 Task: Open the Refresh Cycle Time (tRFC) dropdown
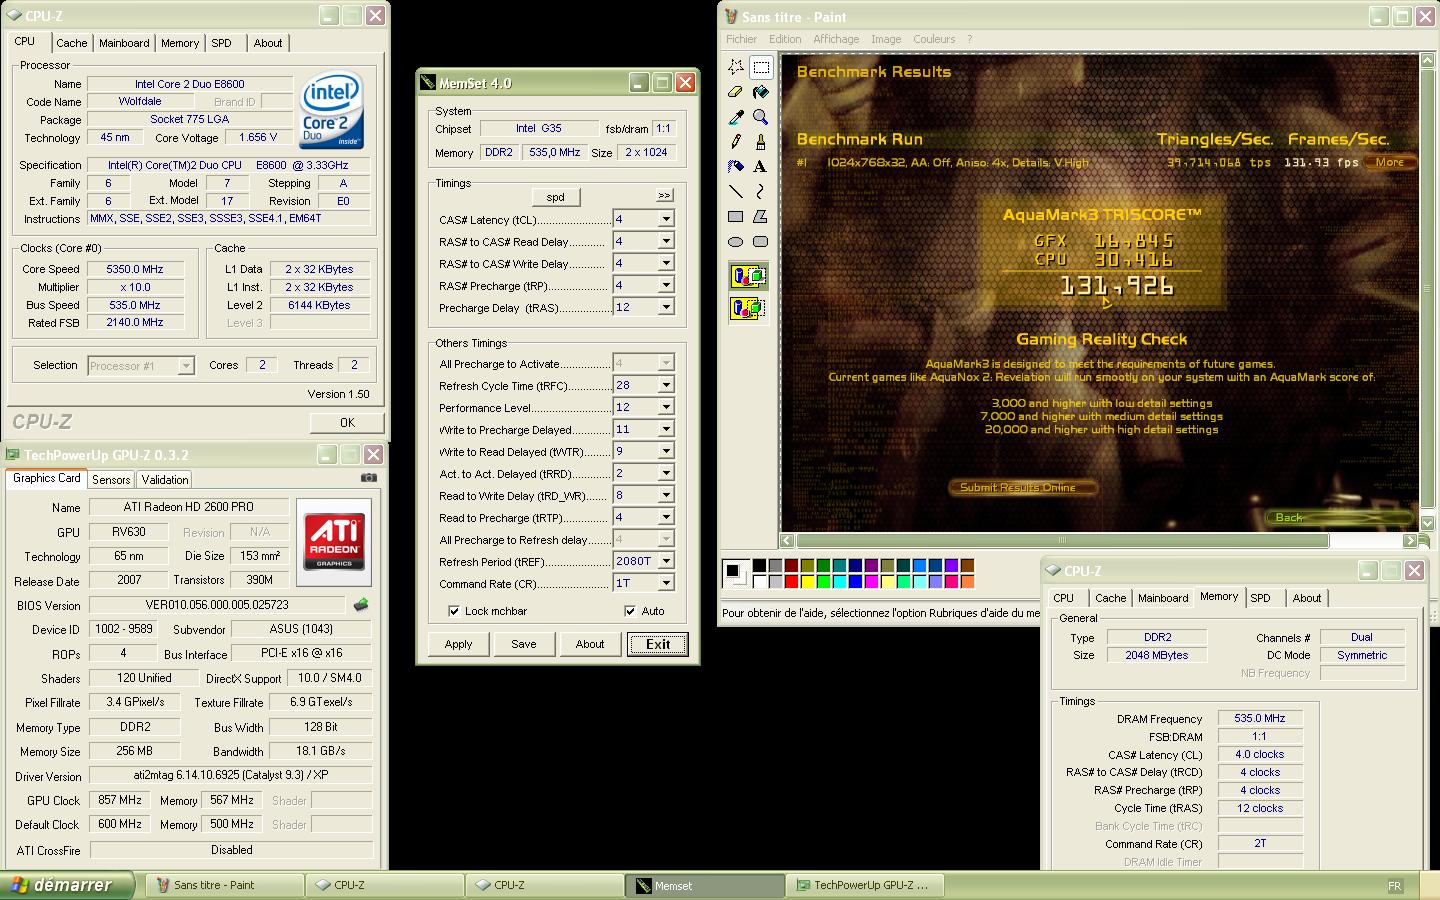pos(665,385)
